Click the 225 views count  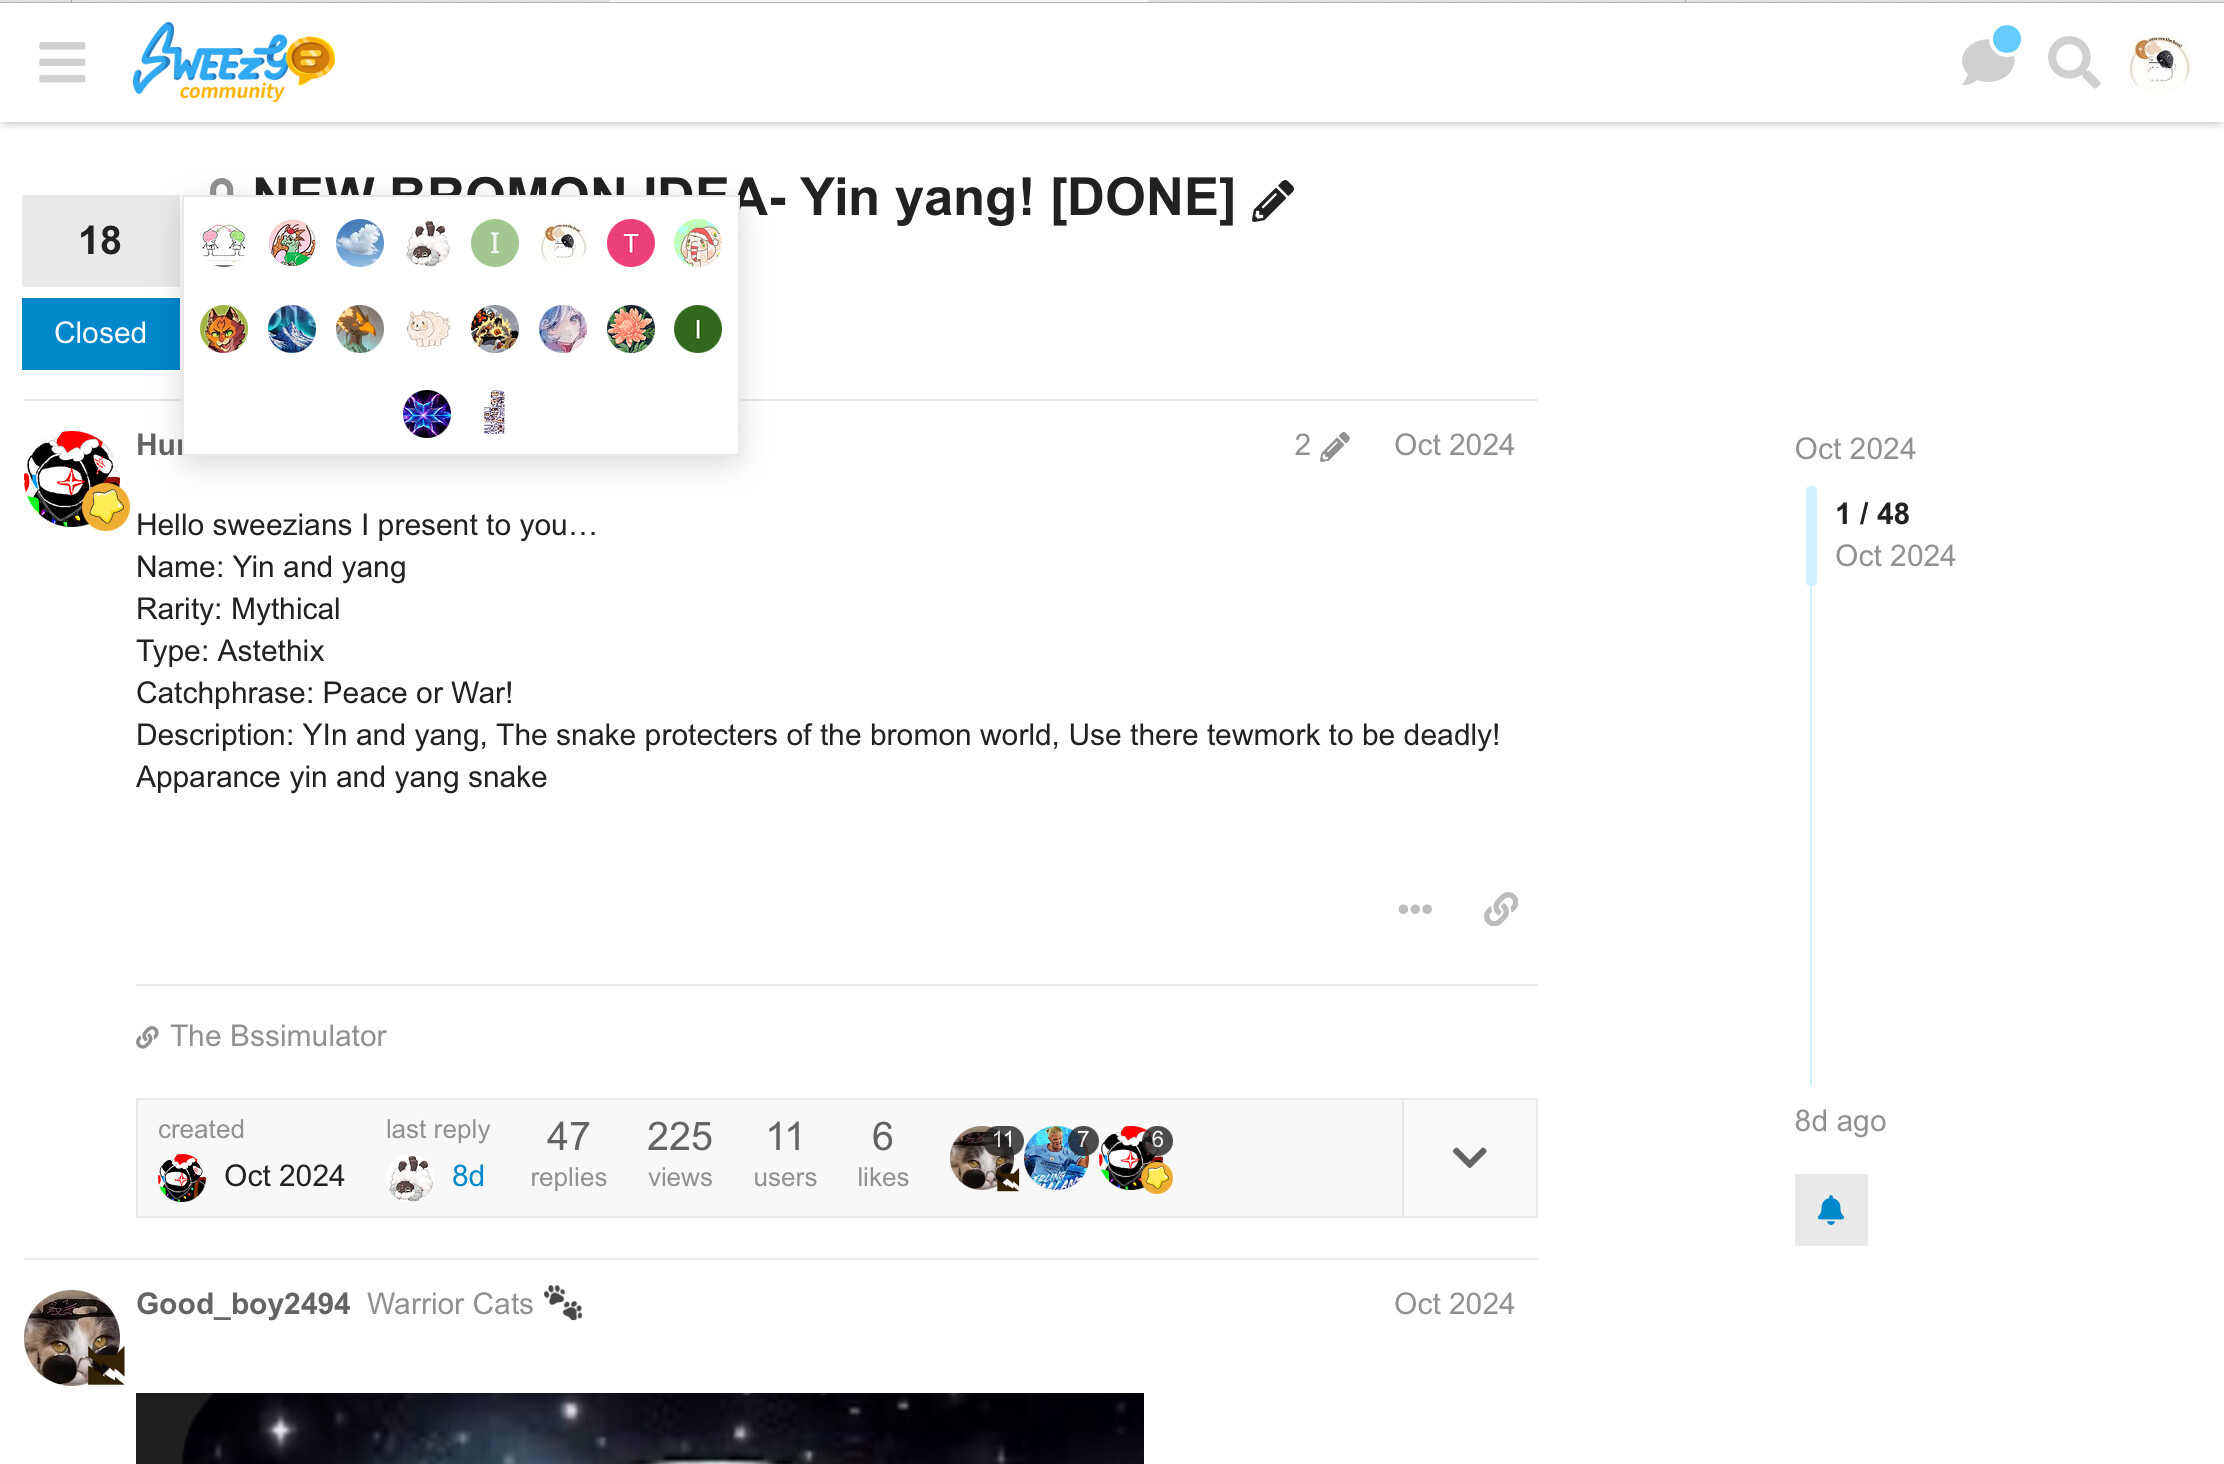(x=680, y=1155)
